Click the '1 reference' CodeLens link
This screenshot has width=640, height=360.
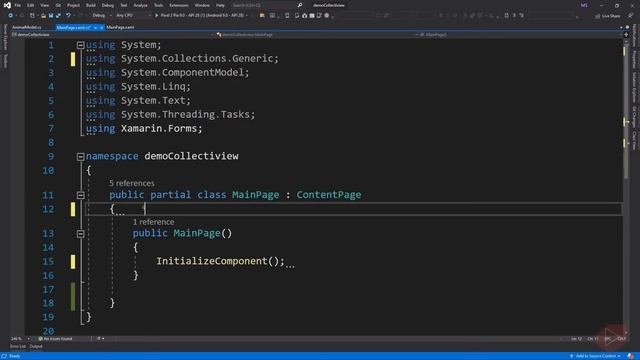(153, 222)
